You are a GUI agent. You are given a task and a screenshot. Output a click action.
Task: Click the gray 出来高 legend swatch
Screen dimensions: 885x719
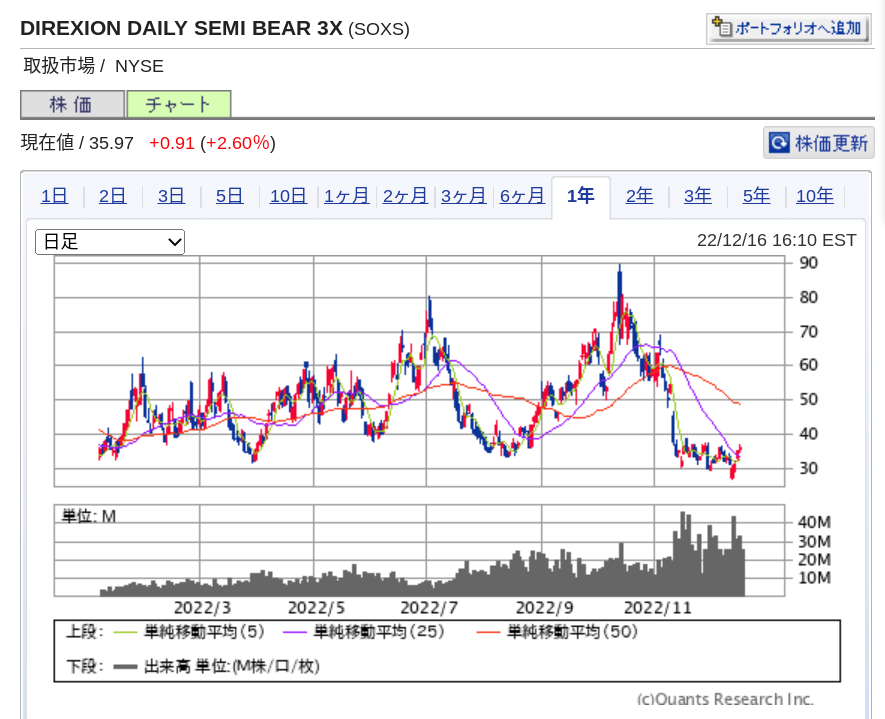pyautogui.click(x=125, y=667)
